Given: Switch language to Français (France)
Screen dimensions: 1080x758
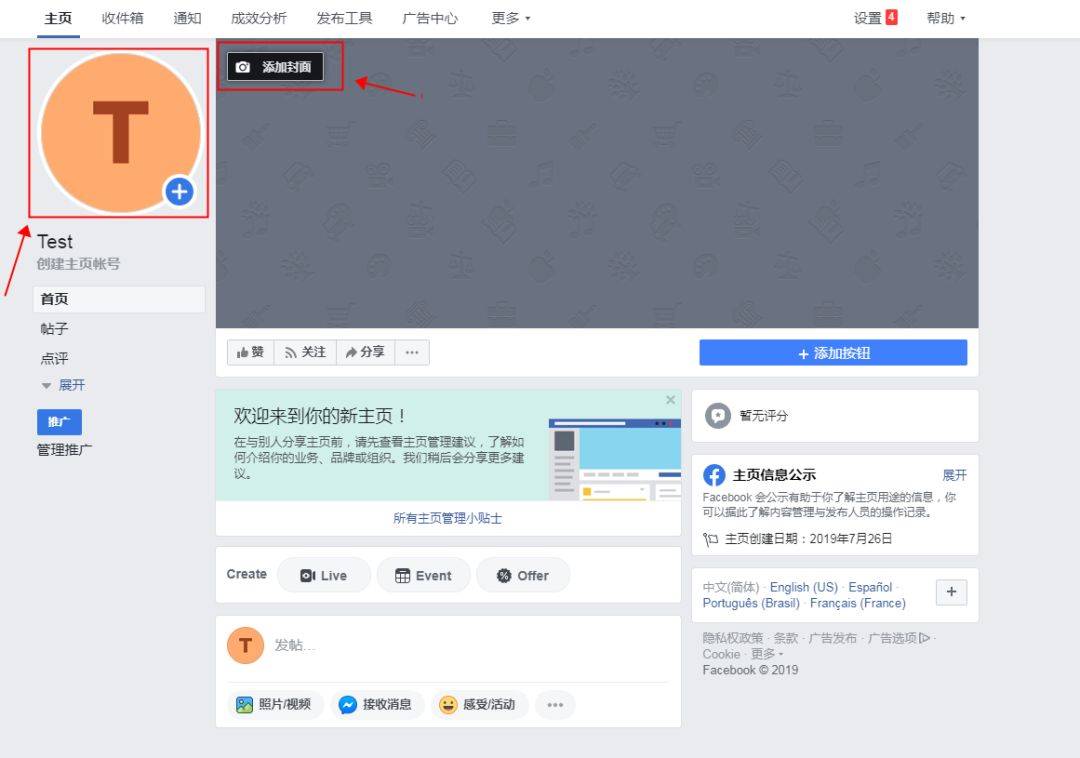Looking at the screenshot, I should click(x=858, y=603).
